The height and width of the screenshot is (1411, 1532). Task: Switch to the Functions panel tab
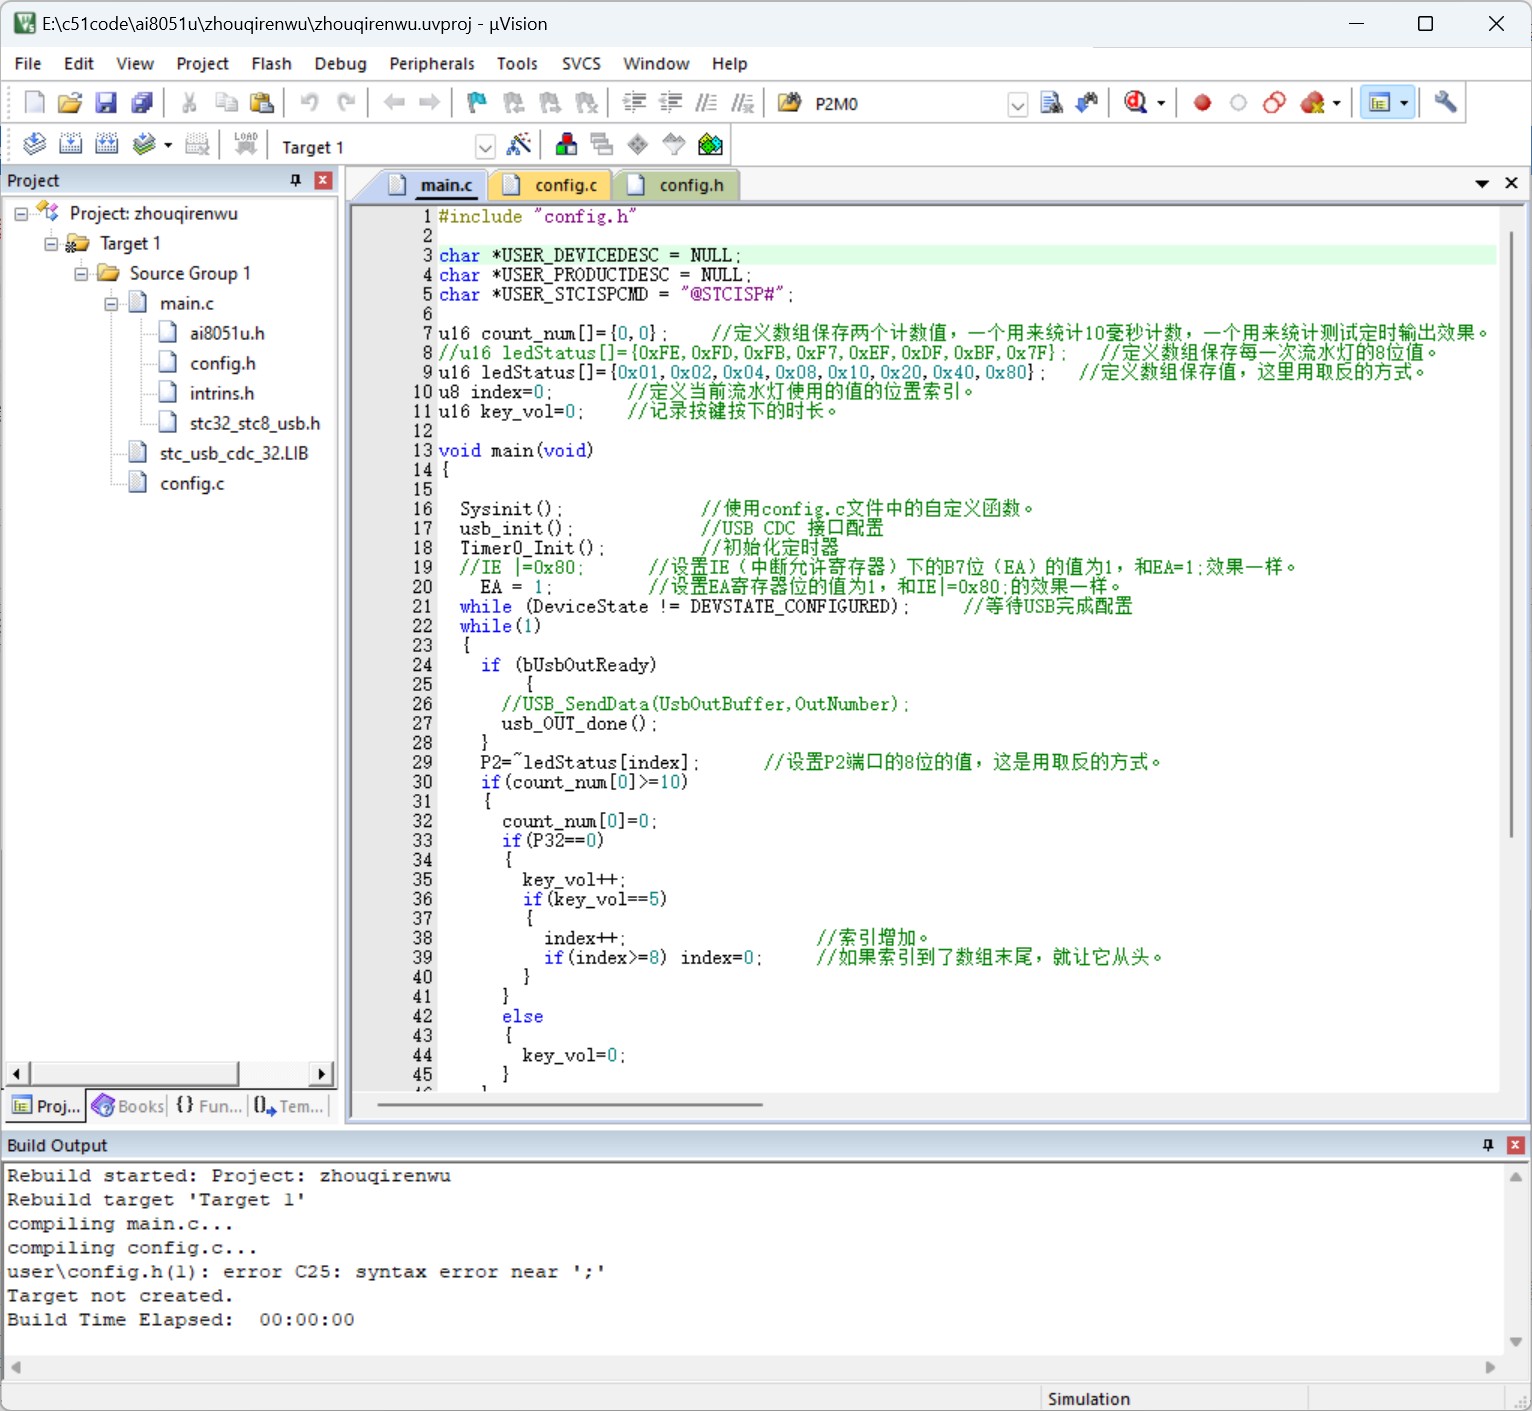[208, 1106]
